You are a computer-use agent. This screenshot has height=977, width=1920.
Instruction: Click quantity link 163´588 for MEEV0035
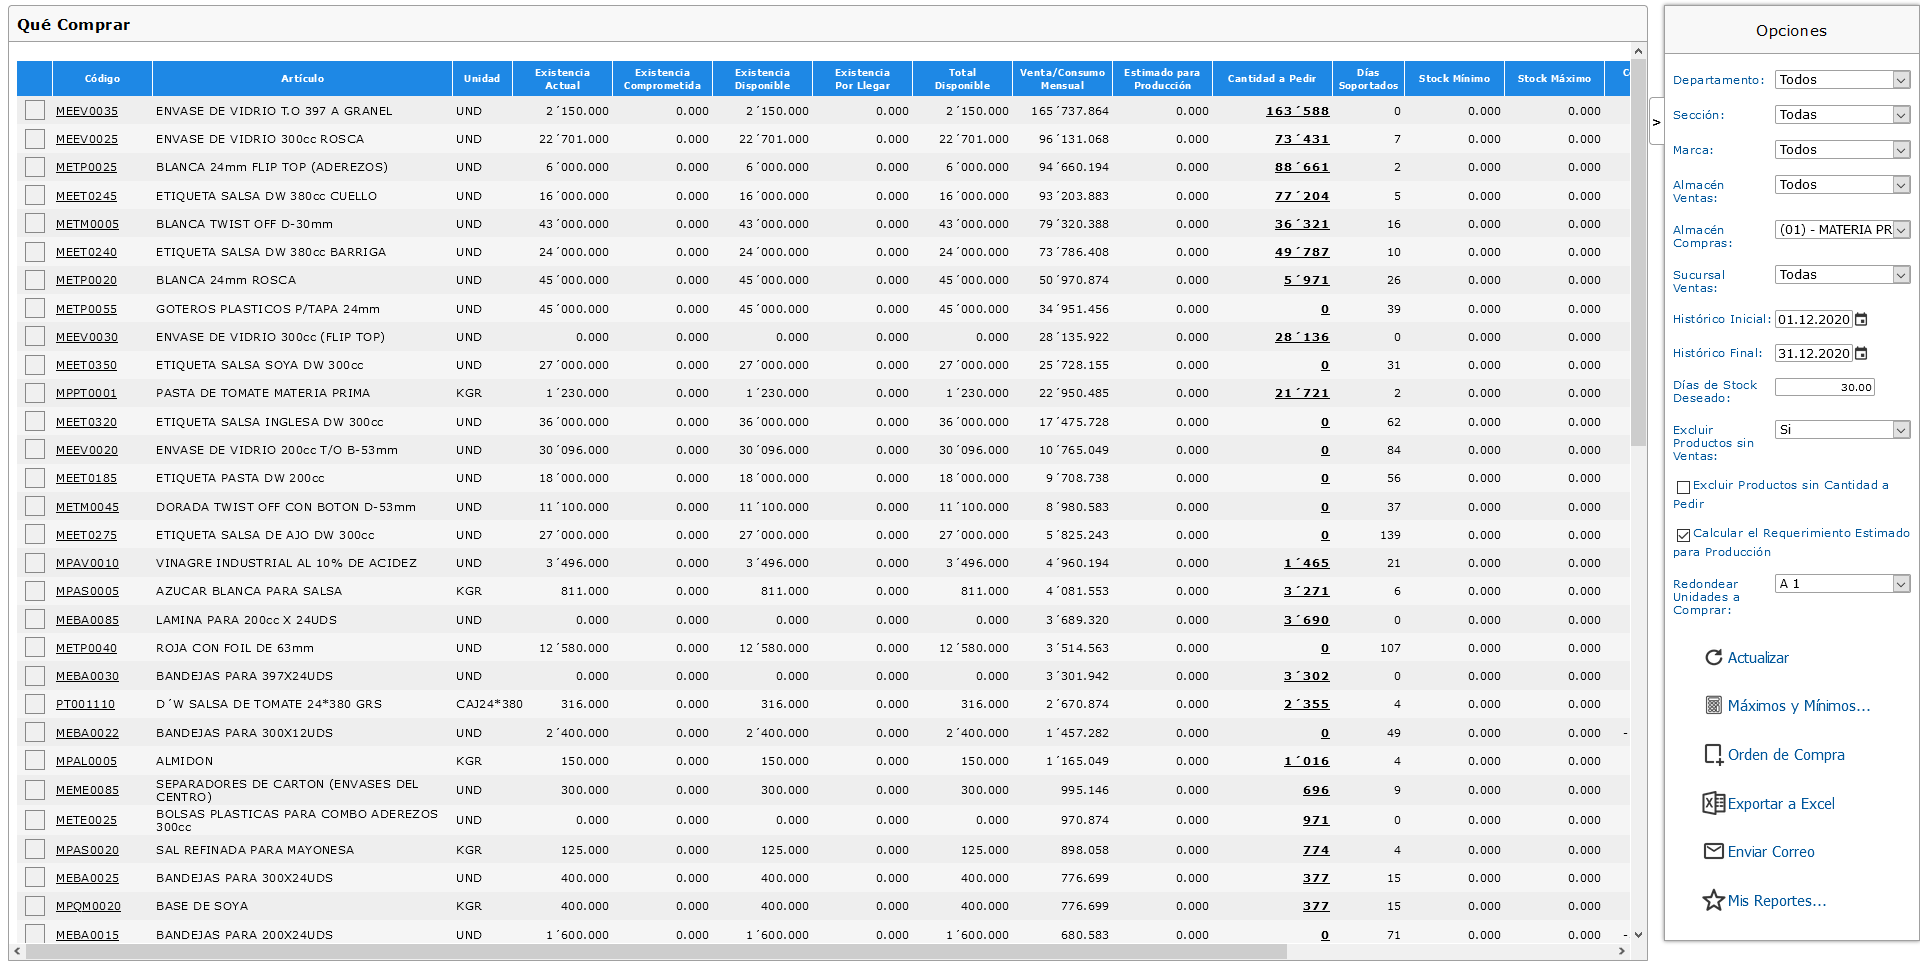pos(1297,111)
